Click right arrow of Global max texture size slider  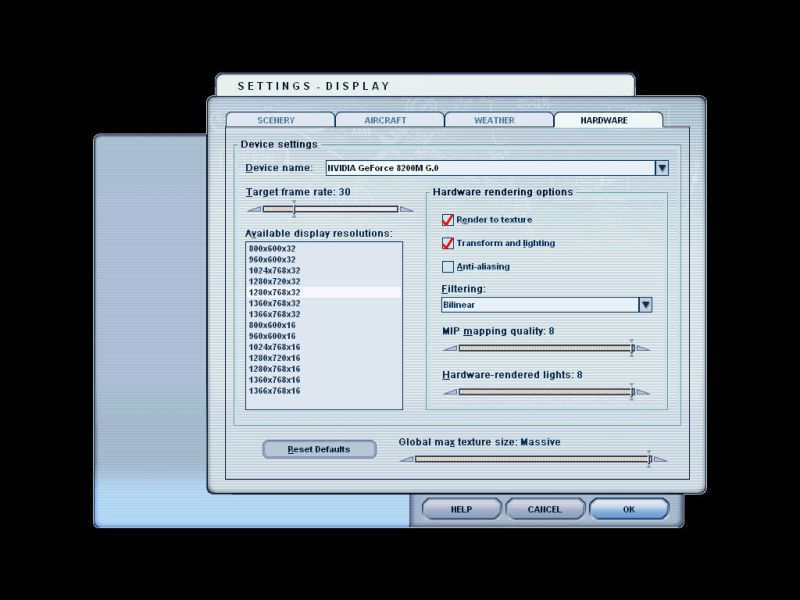[659, 460]
